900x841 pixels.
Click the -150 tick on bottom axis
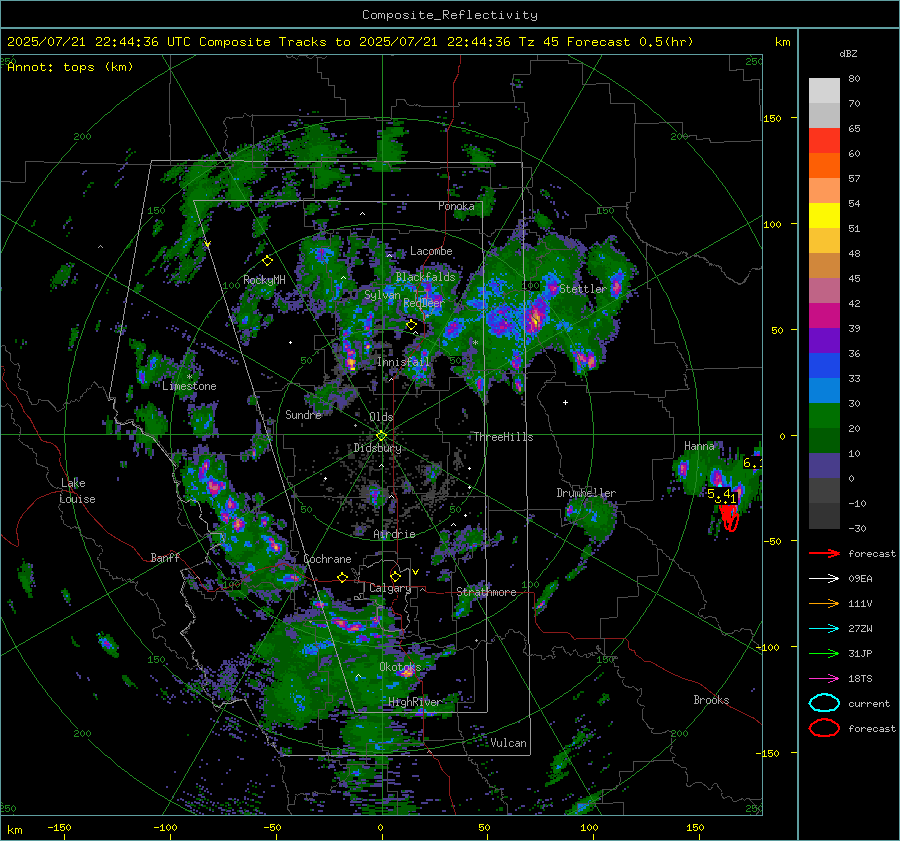(x=59, y=827)
